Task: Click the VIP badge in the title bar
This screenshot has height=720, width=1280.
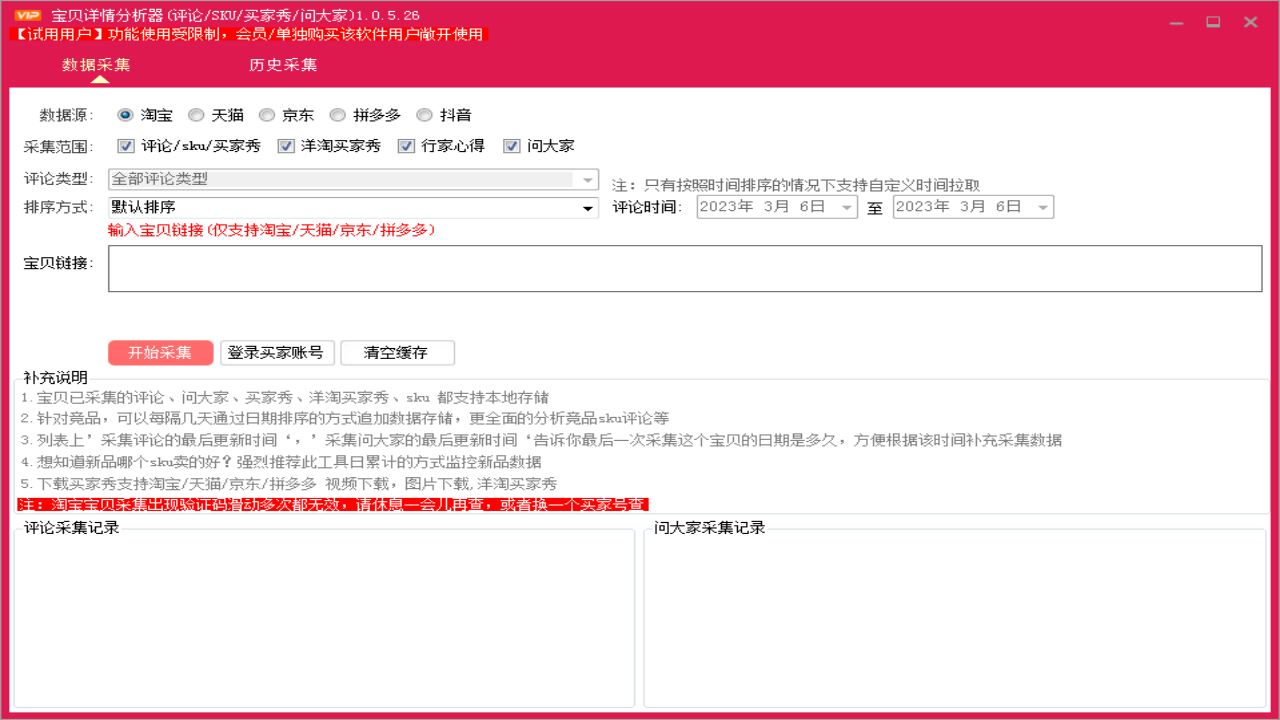Action: [x=28, y=14]
